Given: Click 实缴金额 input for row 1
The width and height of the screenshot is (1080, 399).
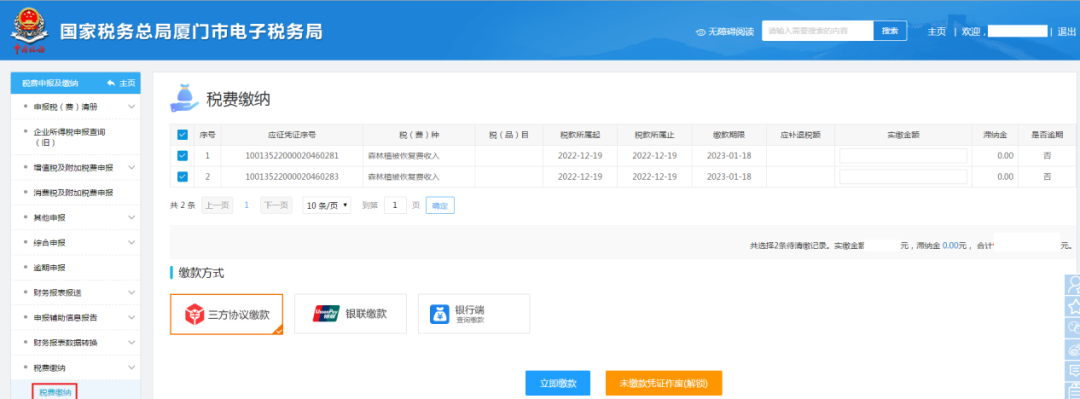Looking at the screenshot, I should click(x=903, y=156).
